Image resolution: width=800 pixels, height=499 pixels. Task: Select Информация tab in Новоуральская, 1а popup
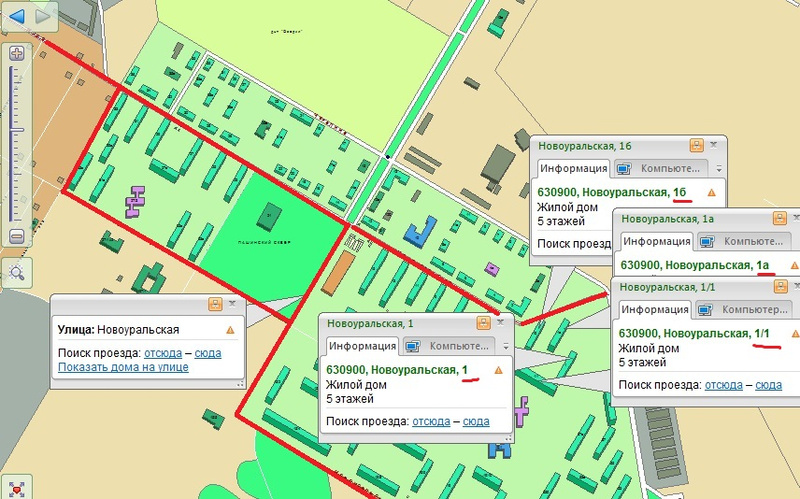click(x=657, y=241)
